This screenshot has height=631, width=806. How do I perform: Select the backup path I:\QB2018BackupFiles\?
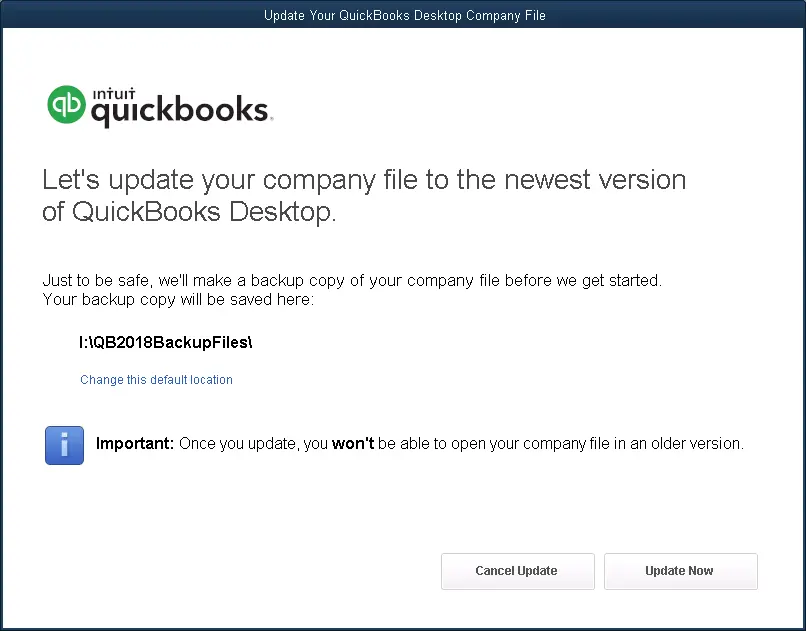[x=164, y=342]
